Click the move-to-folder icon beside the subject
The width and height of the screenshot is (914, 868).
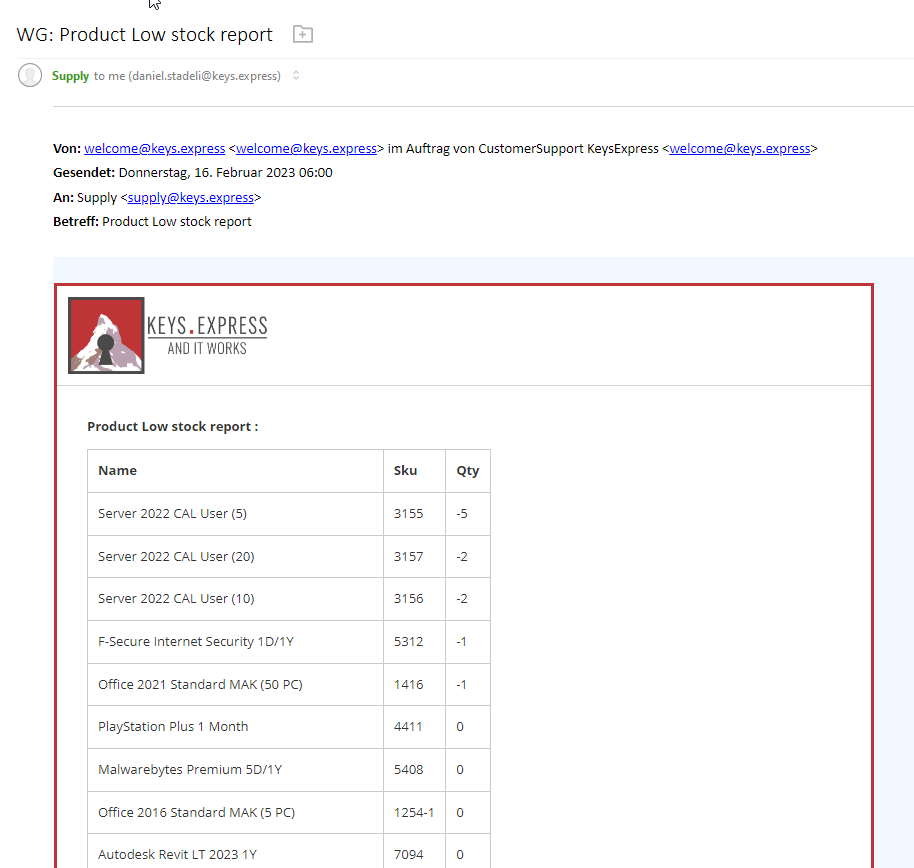[x=303, y=35]
